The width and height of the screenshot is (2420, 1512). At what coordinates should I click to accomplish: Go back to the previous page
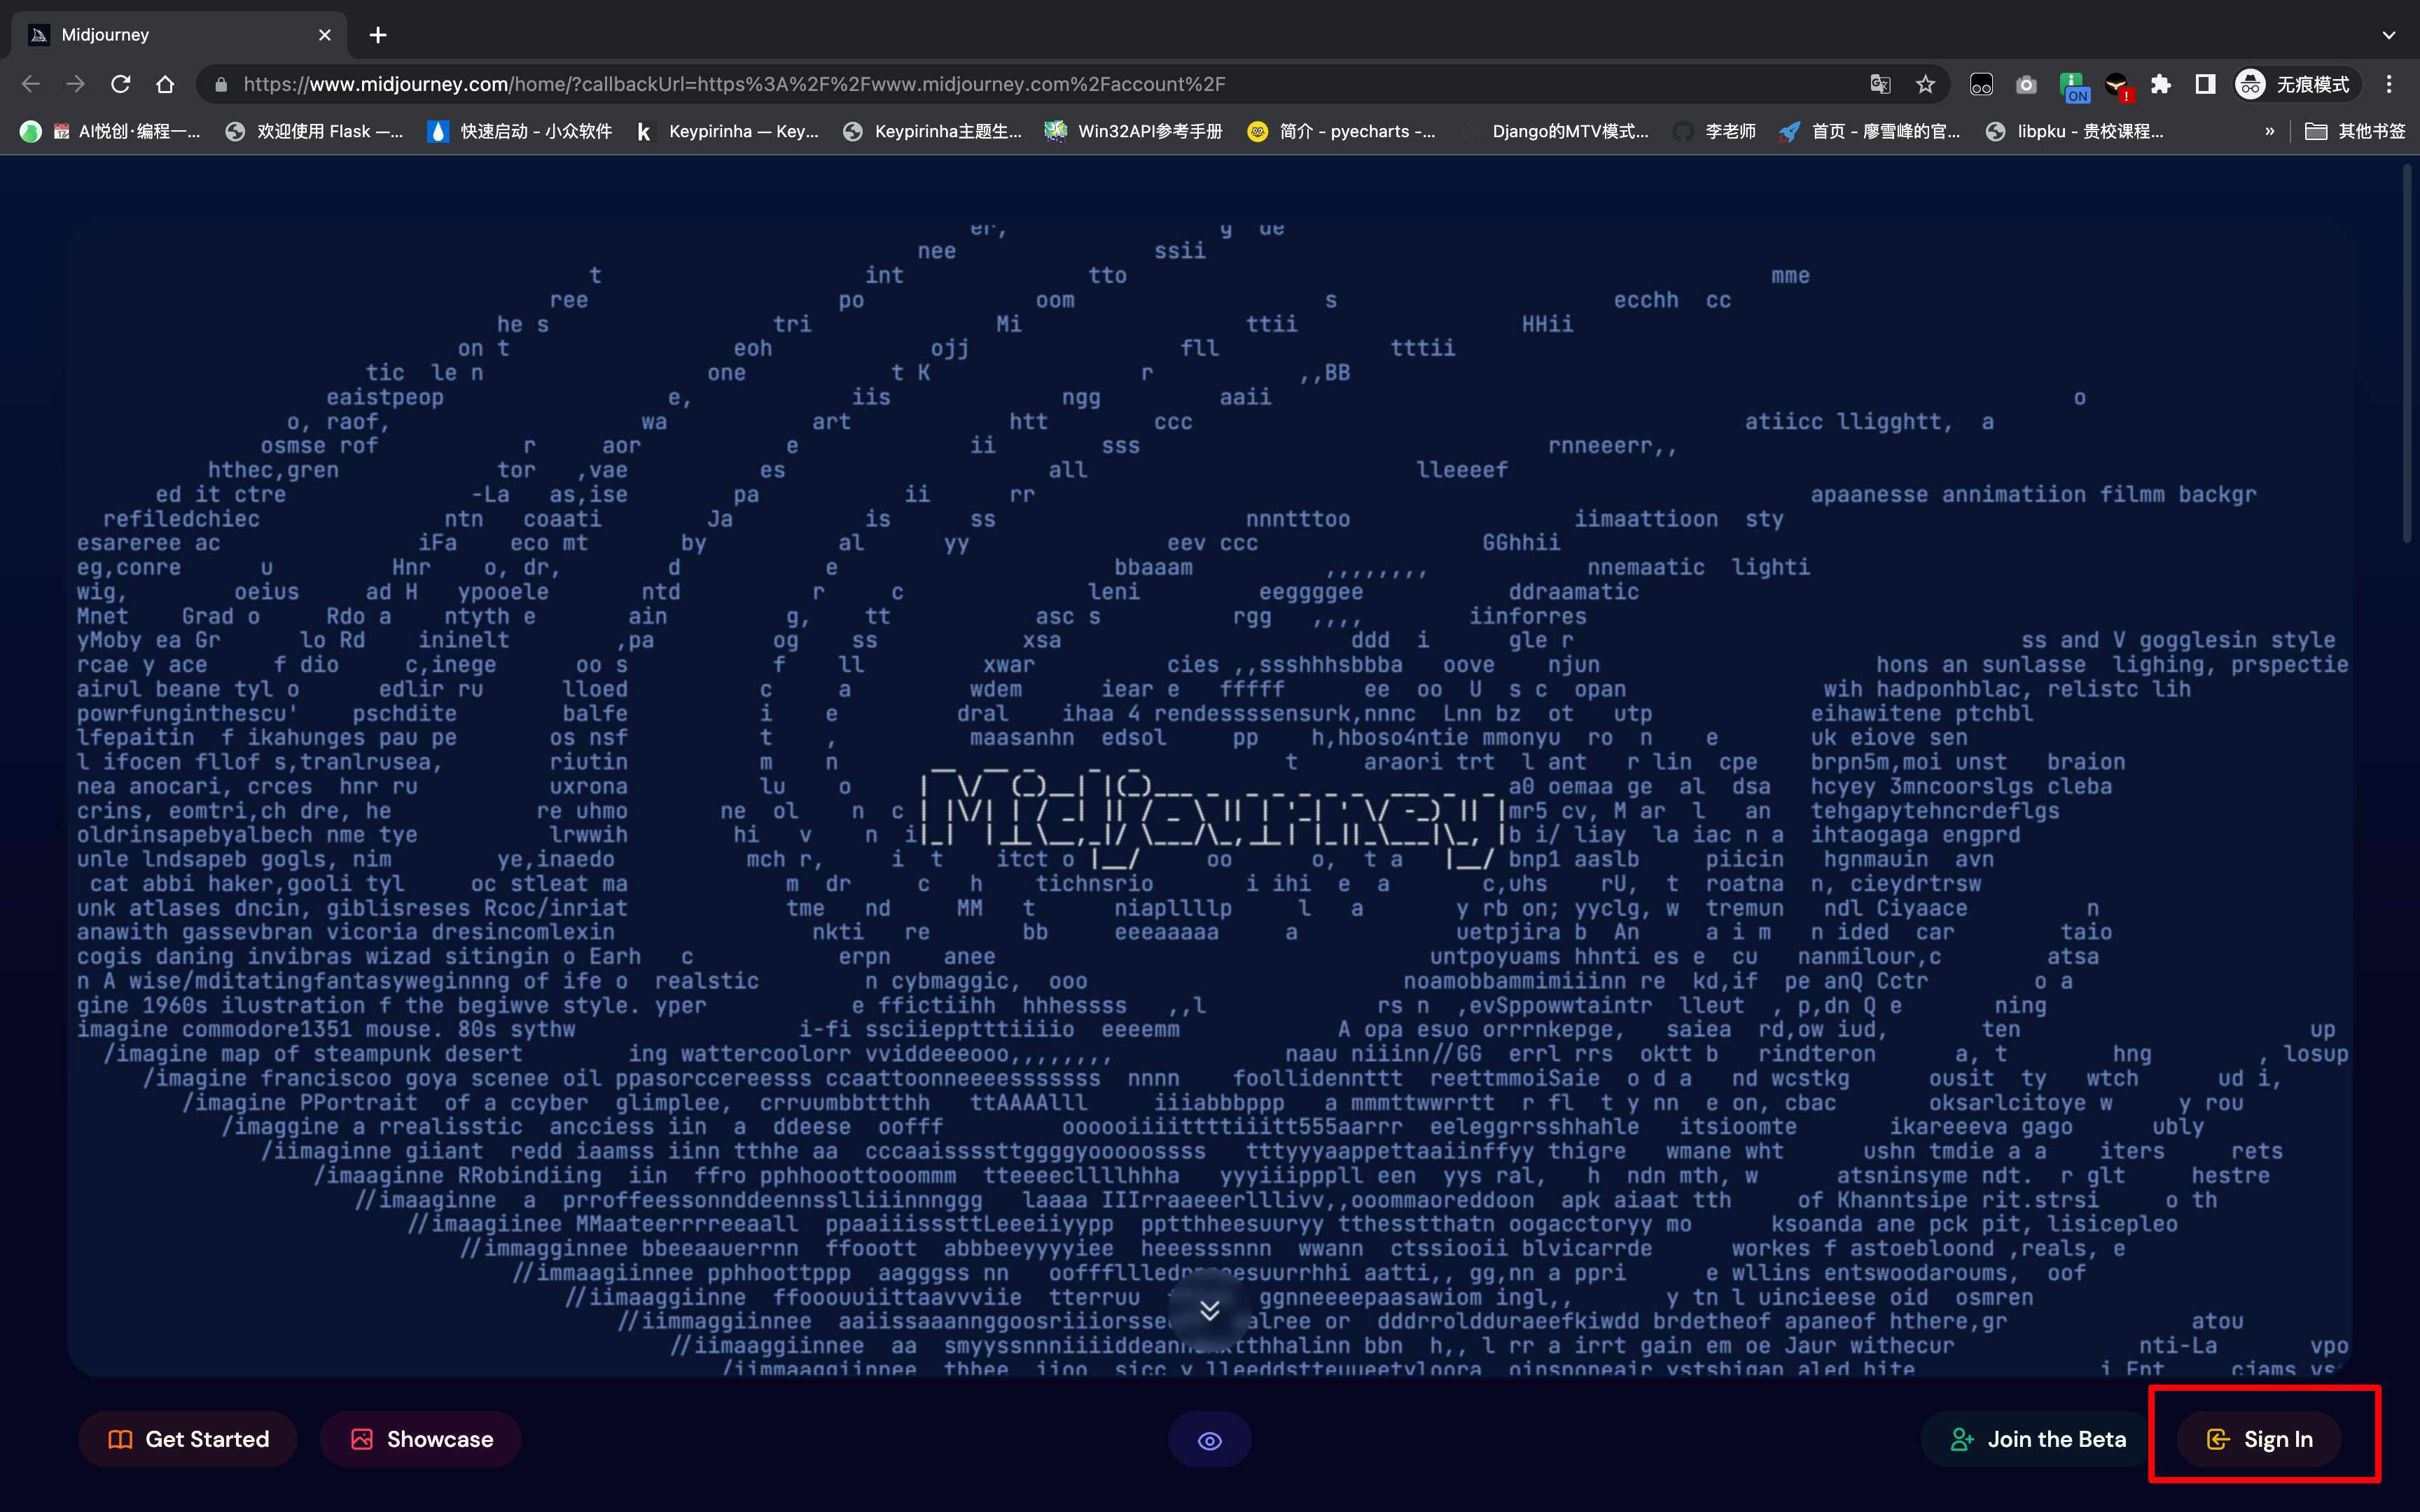click(31, 84)
